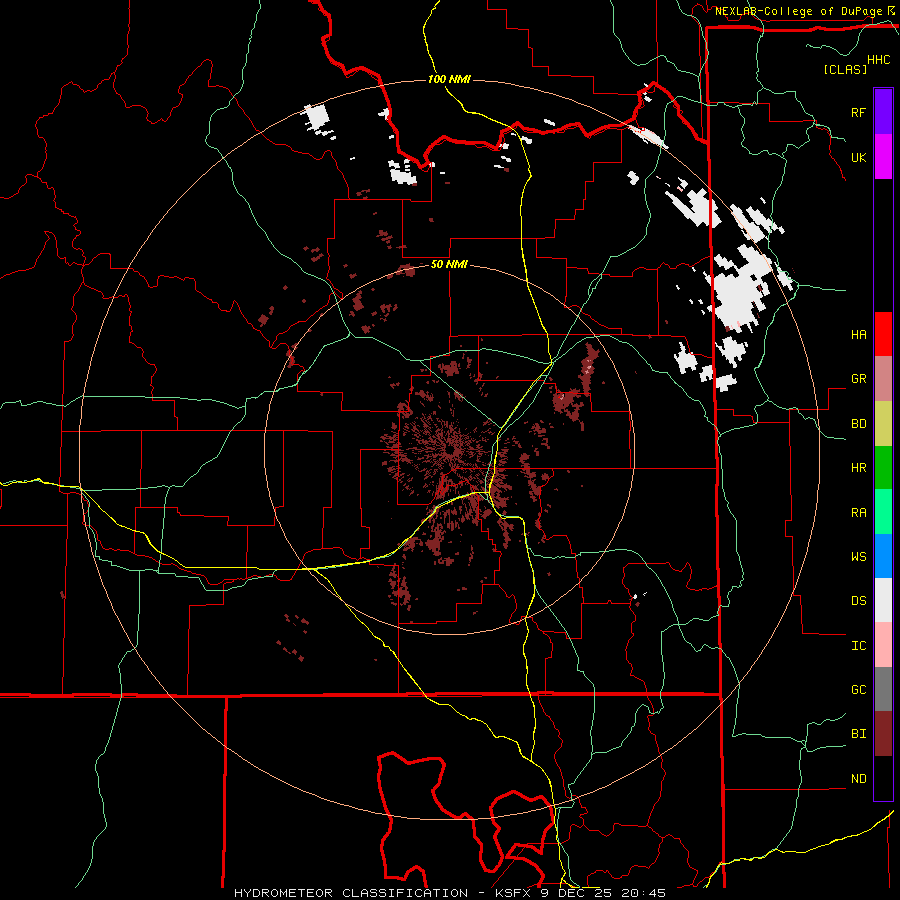Image resolution: width=900 pixels, height=900 pixels.
Task: Click the RA legend label
Action: 858,513
